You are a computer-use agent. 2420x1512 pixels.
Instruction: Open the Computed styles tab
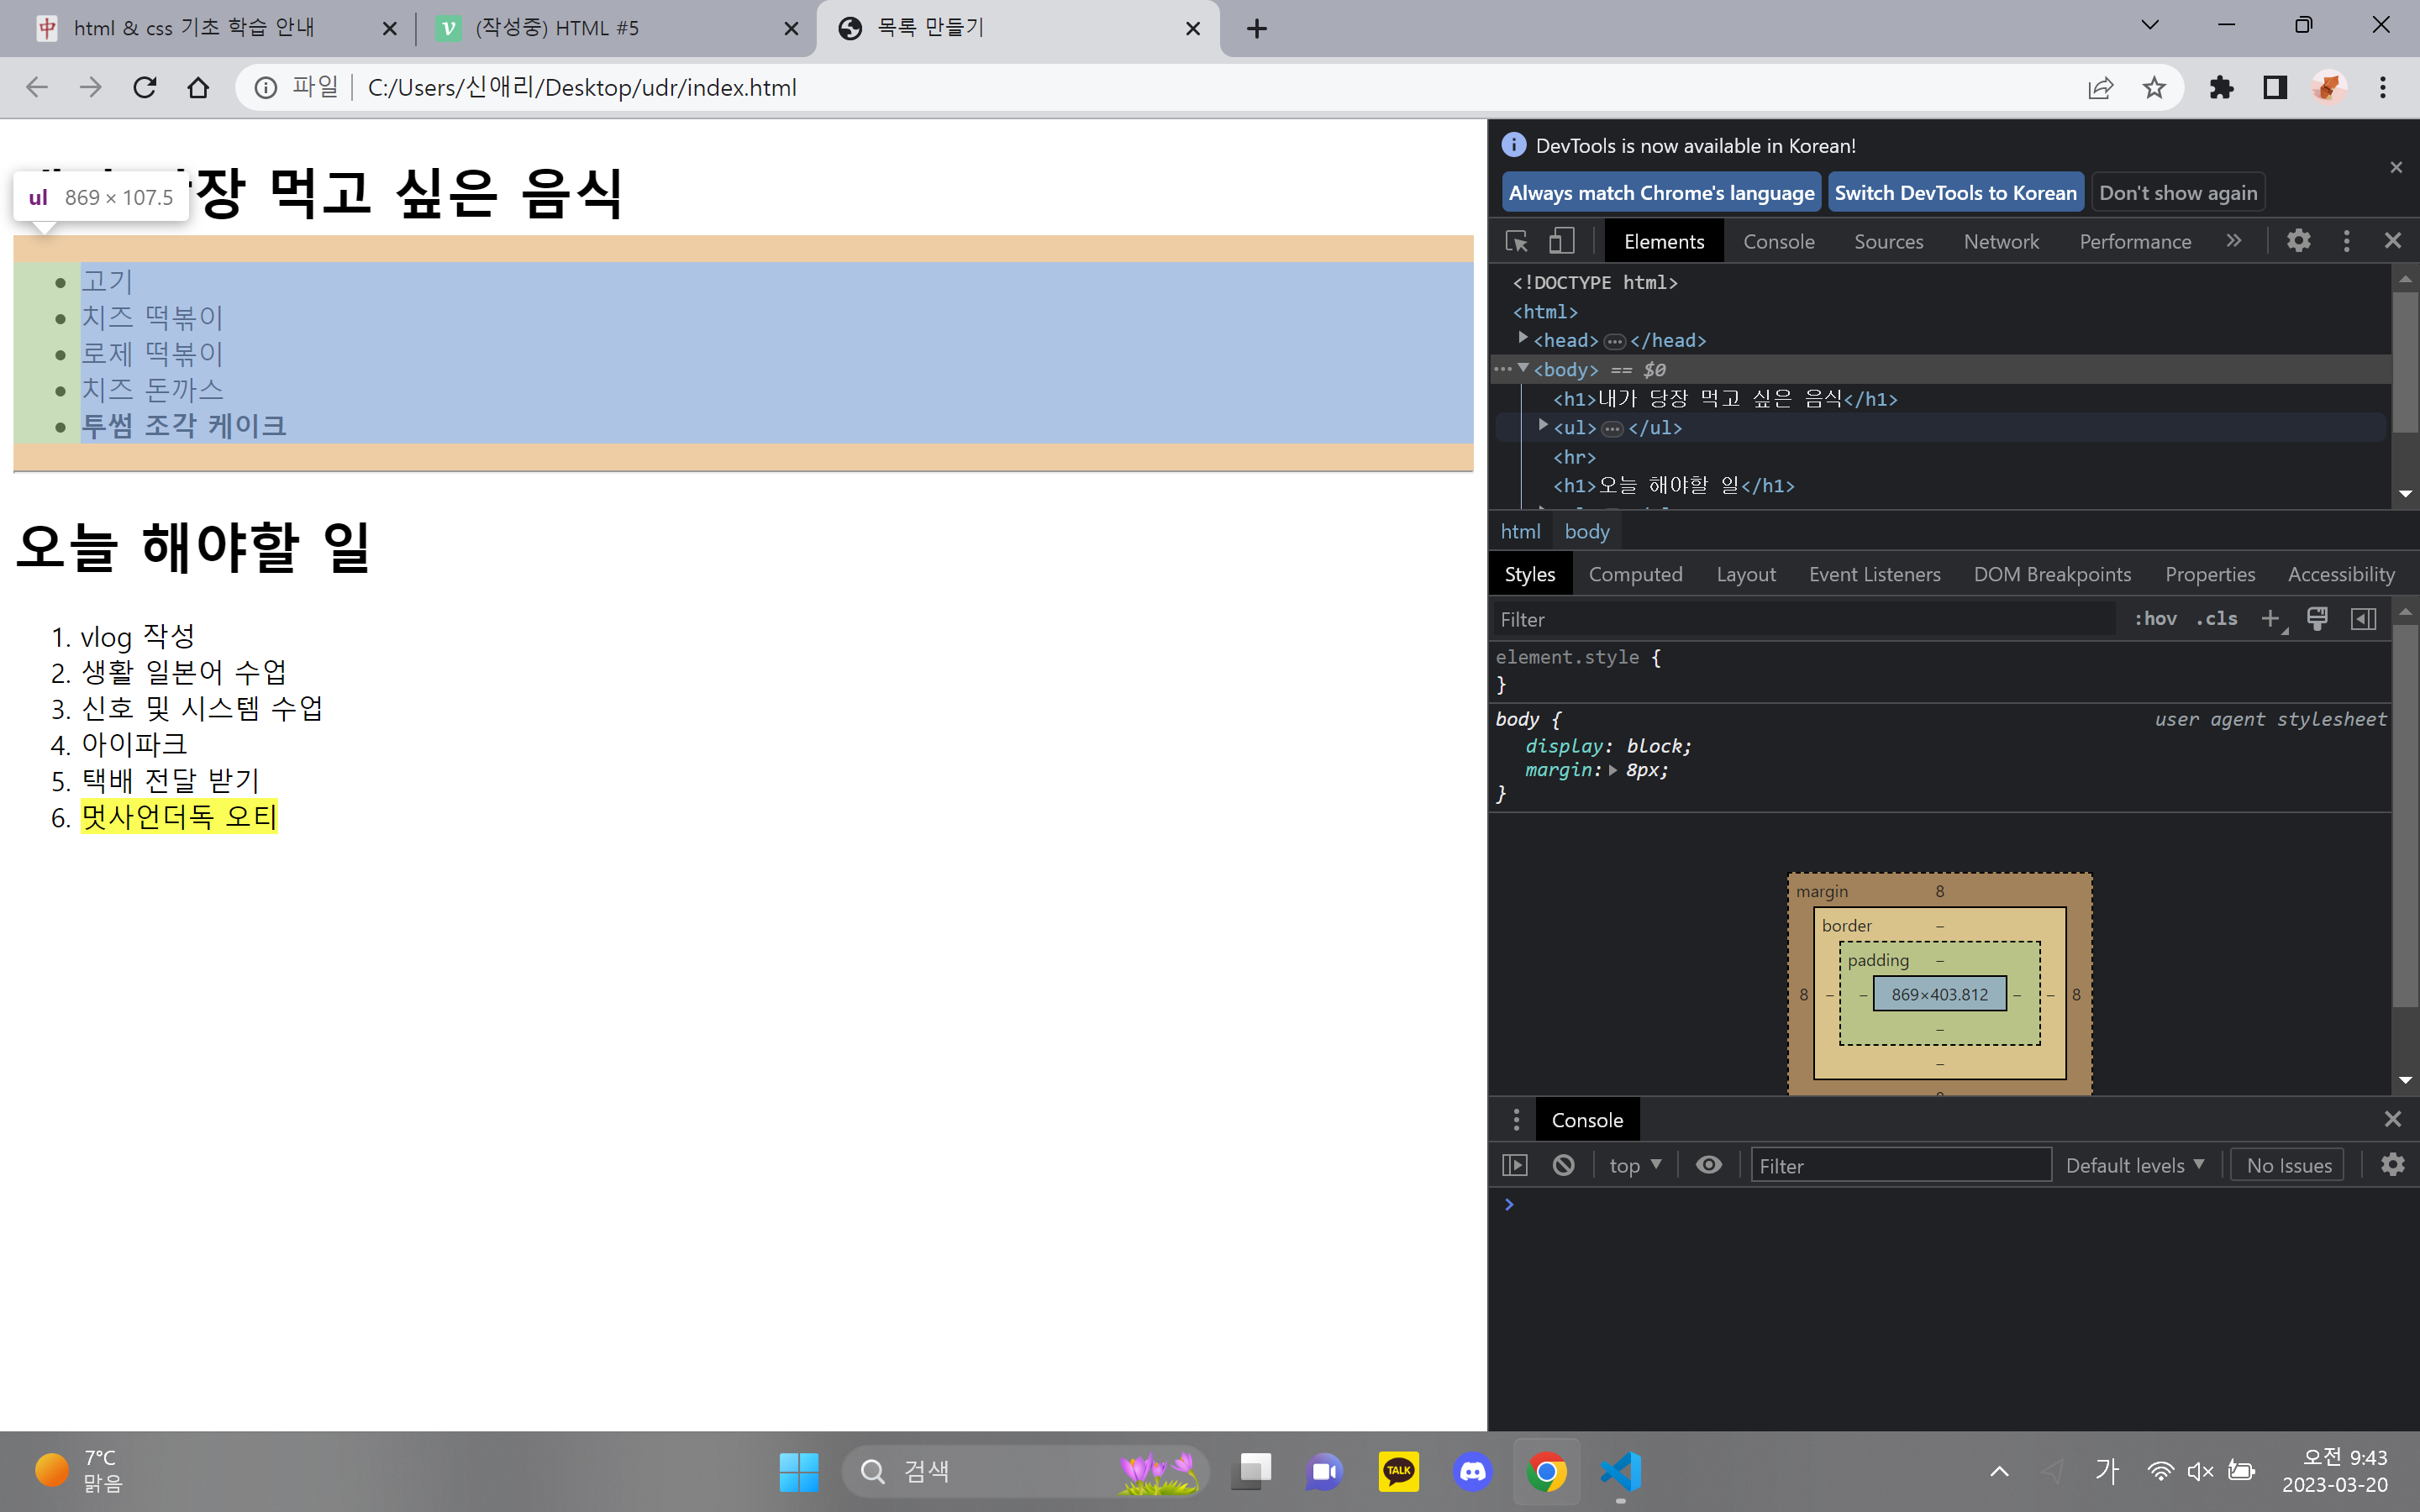pos(1635,574)
